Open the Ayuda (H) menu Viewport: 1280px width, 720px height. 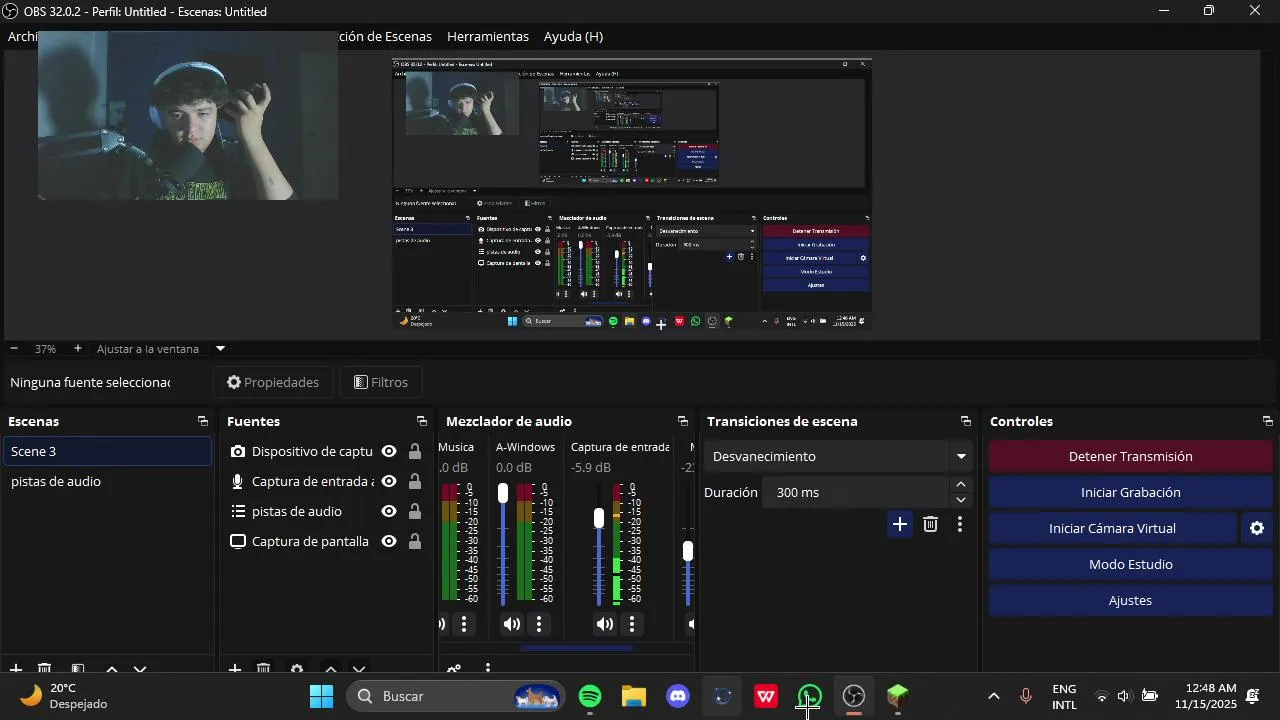[x=573, y=36]
